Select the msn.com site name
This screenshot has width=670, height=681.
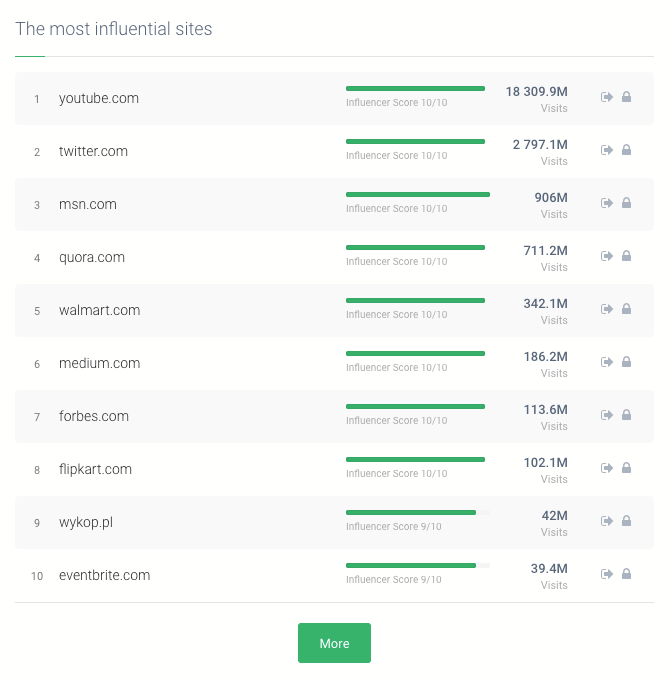pos(88,204)
